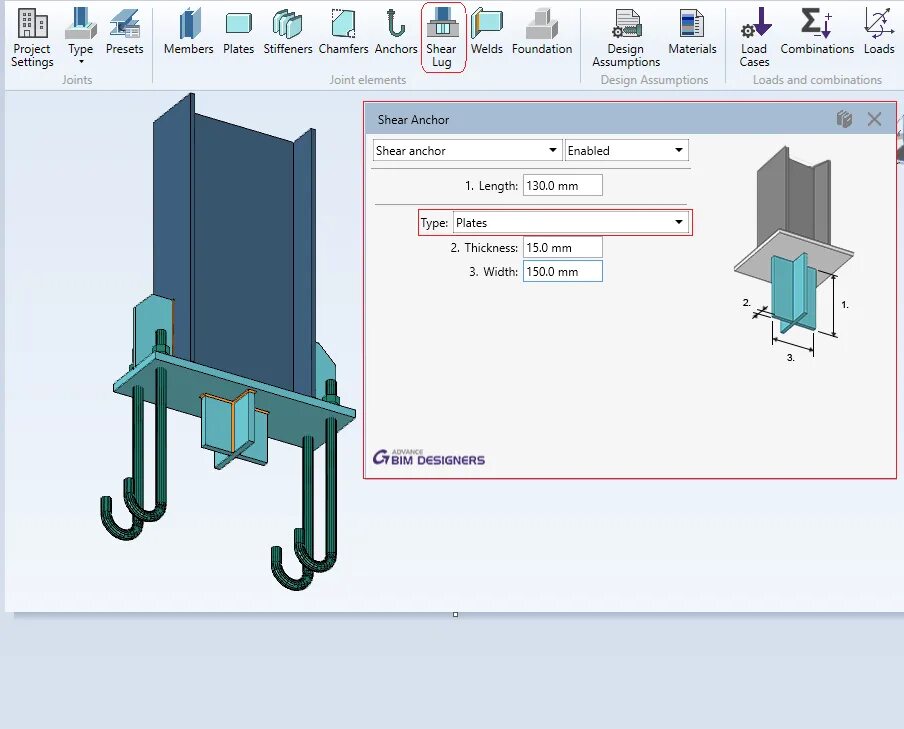904x729 pixels.
Task: Click the shear anchor diagram preview
Action: pos(794,254)
